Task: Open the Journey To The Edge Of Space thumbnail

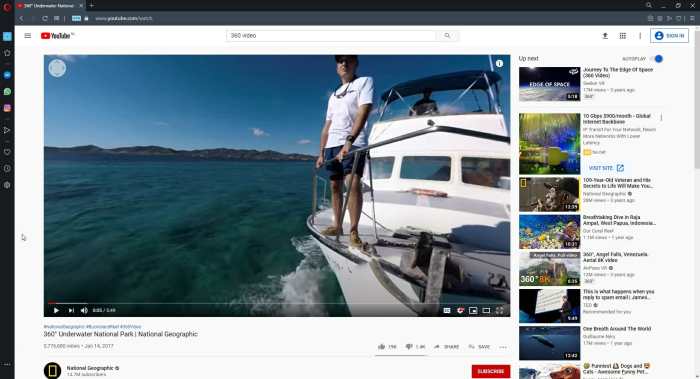Action: click(550, 84)
